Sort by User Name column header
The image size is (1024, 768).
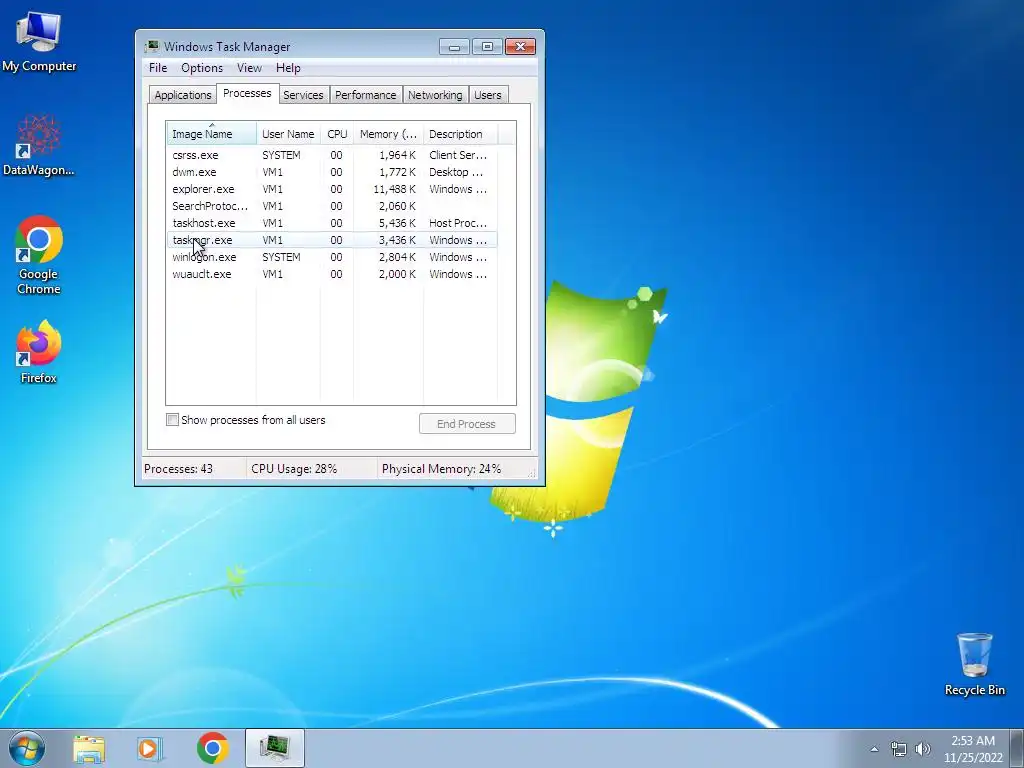[288, 134]
